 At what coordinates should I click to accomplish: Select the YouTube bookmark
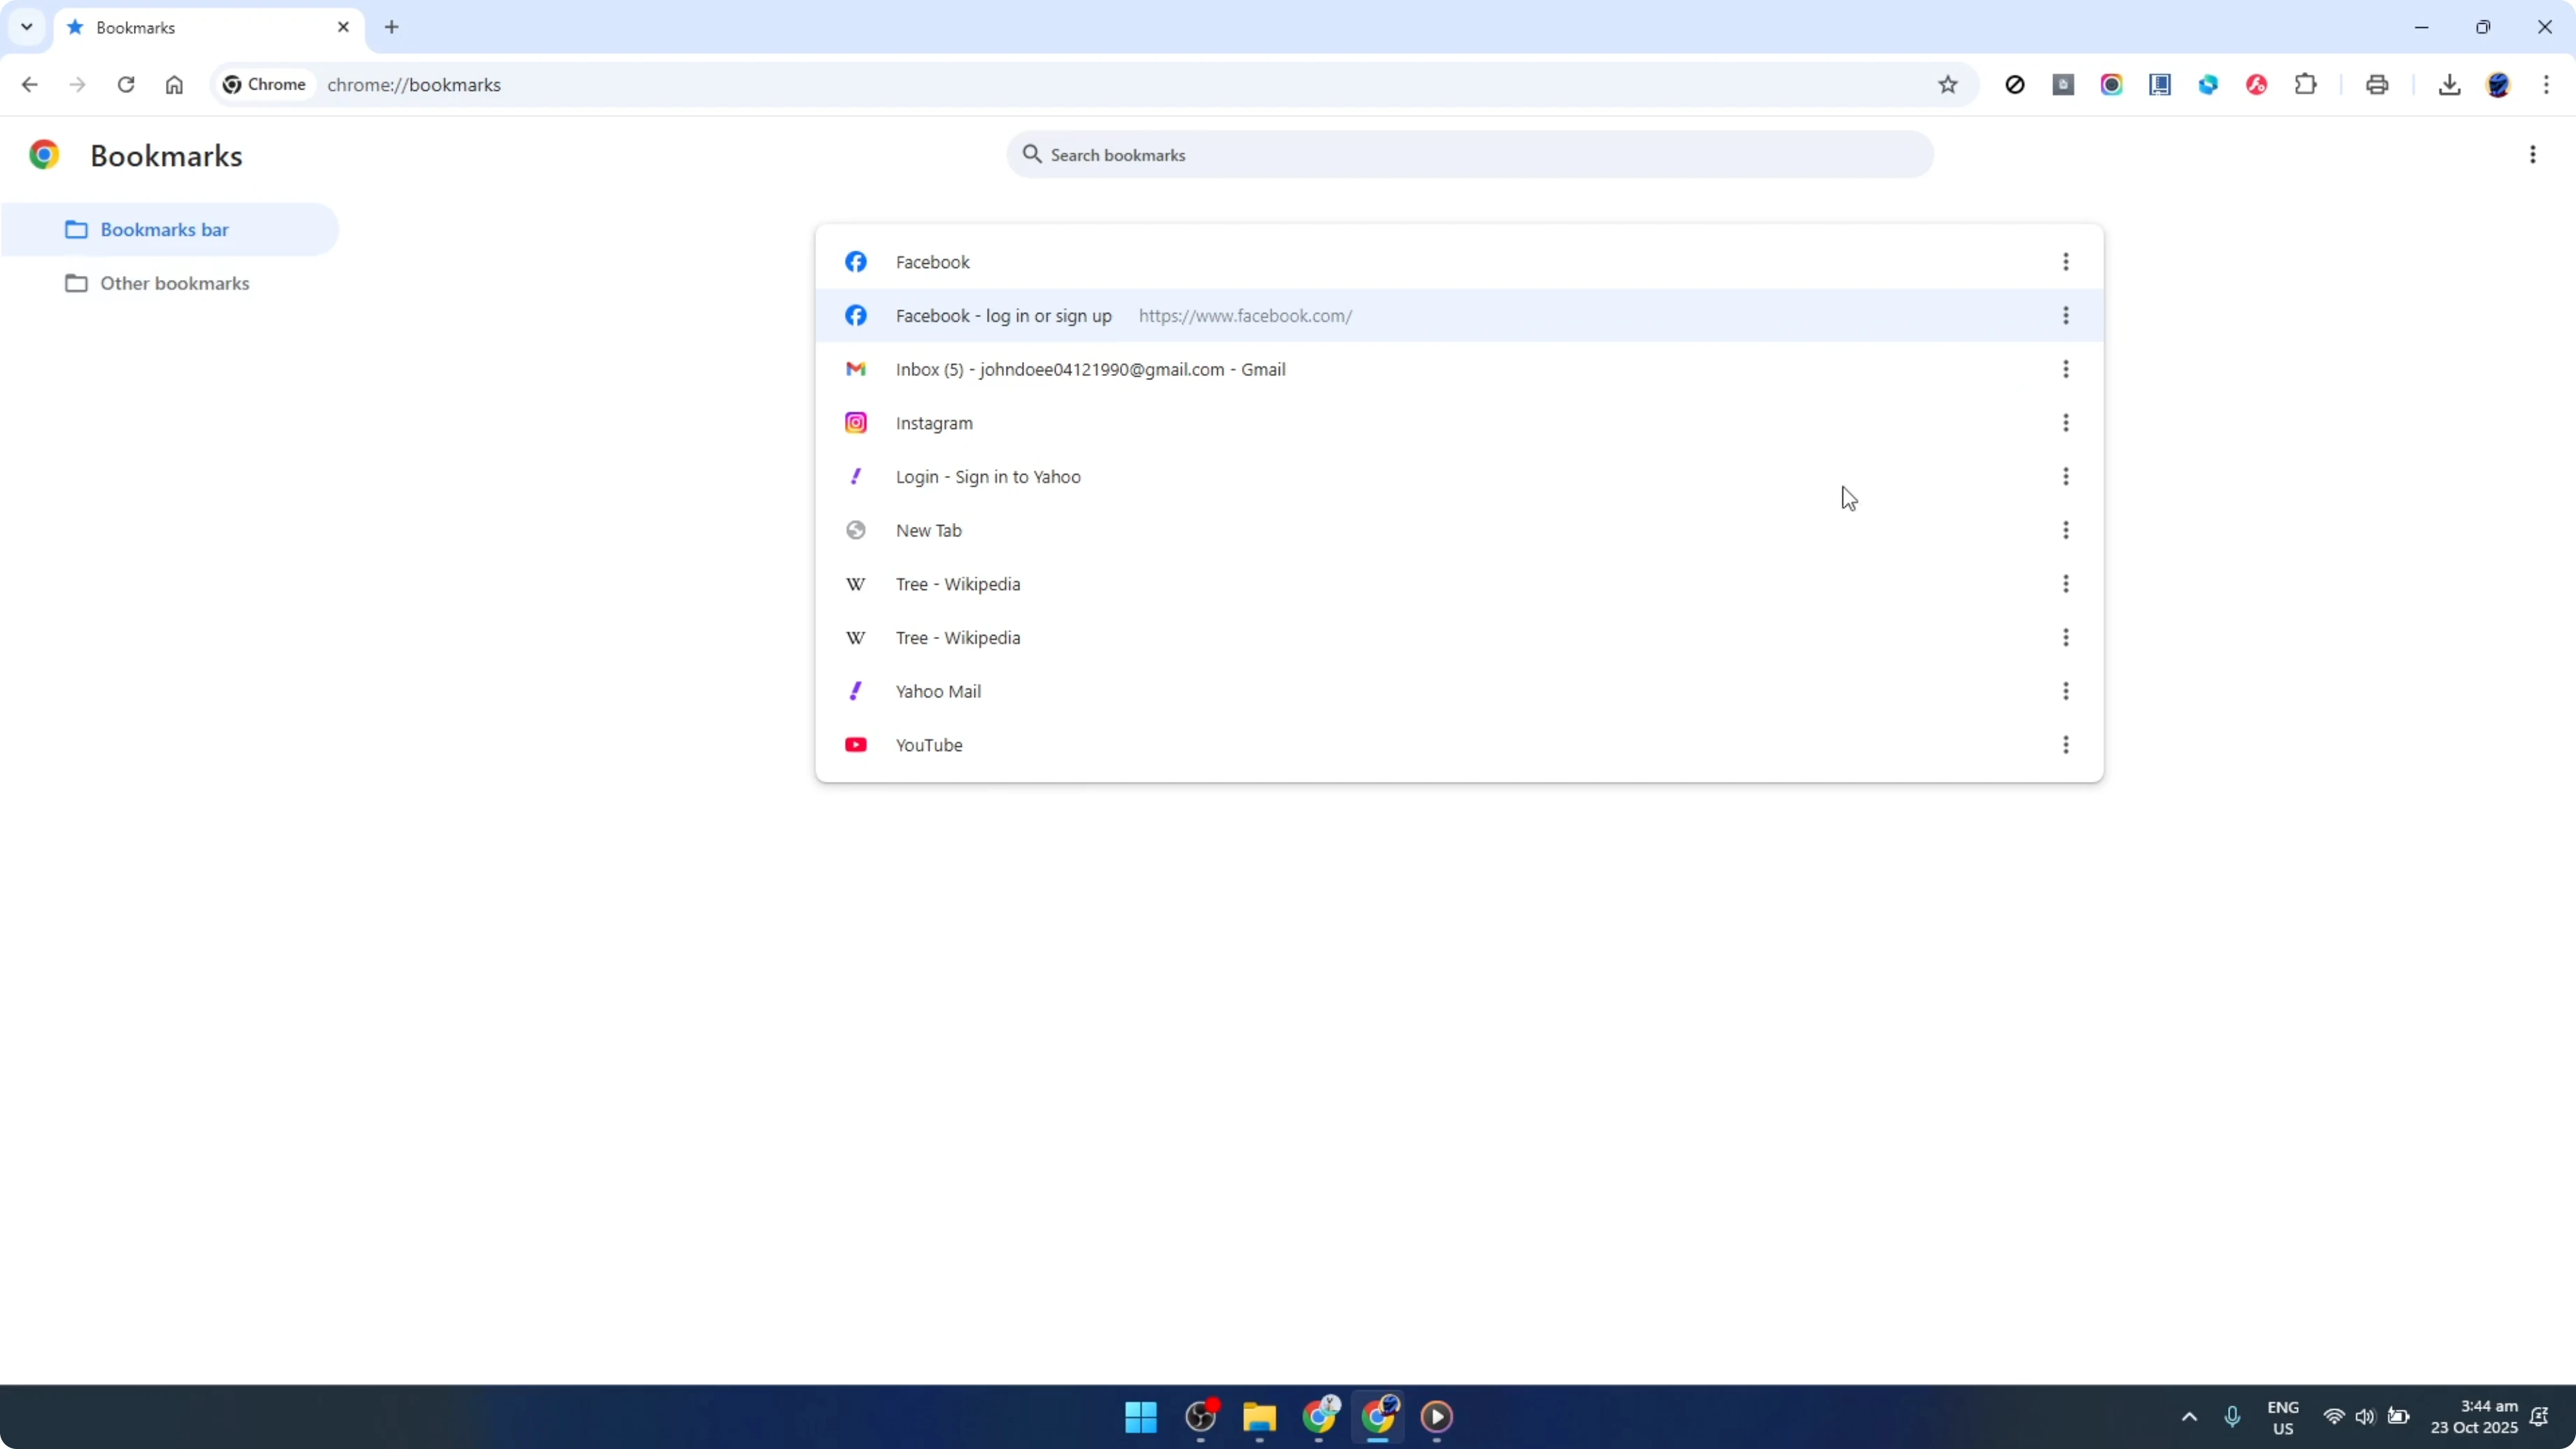[1459, 746]
